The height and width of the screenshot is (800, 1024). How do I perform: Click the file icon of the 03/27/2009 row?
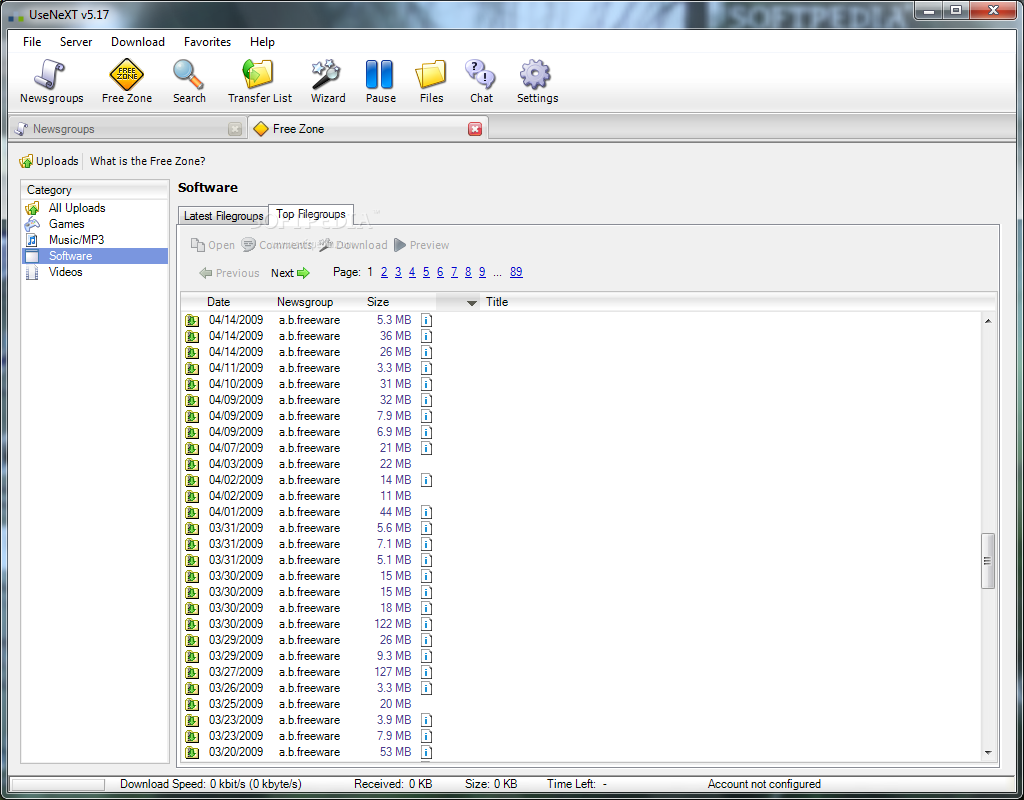click(192, 672)
